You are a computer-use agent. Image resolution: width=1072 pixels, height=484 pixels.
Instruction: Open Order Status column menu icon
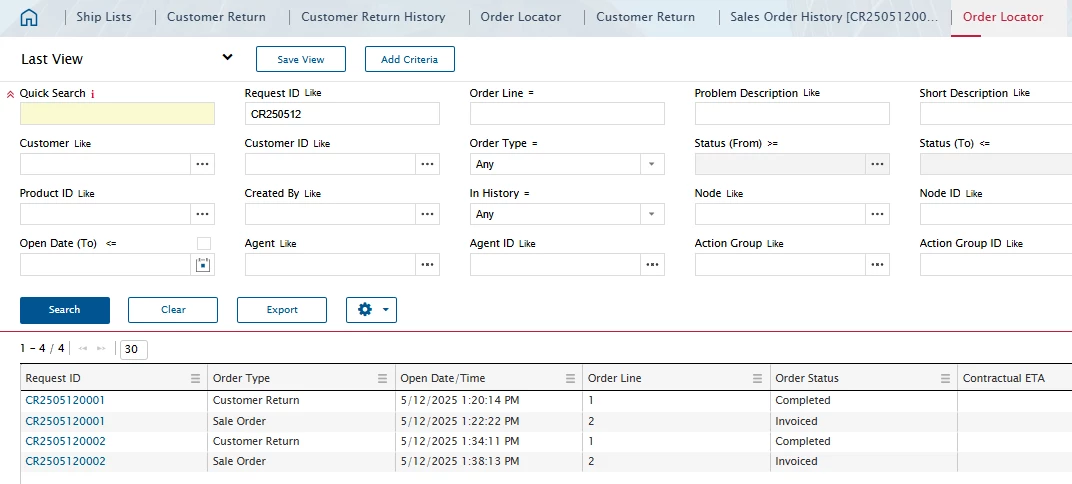tap(945, 379)
